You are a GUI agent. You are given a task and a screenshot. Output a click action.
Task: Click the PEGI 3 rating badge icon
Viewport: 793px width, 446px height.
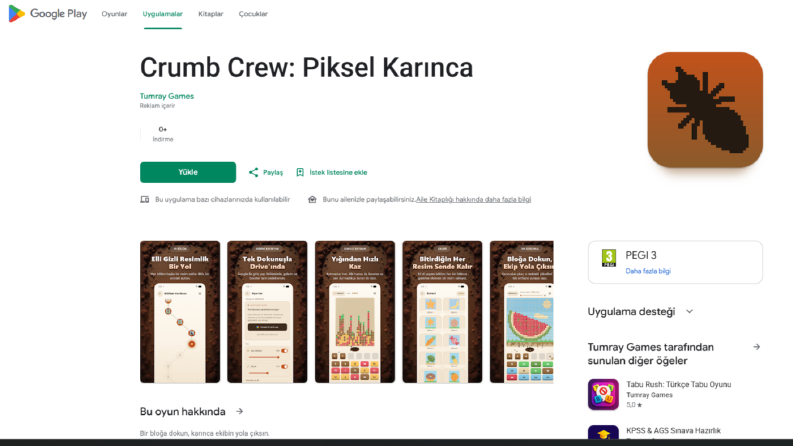(609, 258)
